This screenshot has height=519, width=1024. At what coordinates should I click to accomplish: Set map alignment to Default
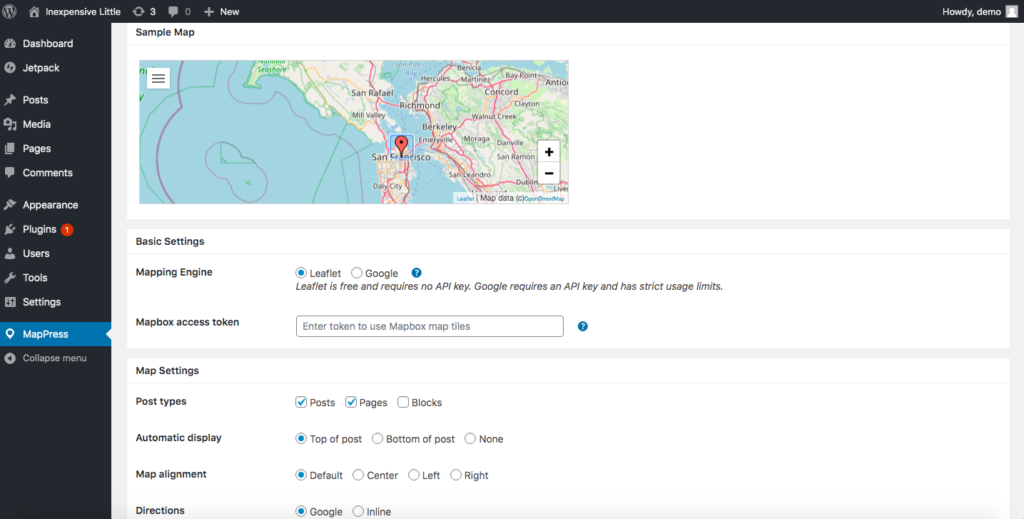point(300,475)
